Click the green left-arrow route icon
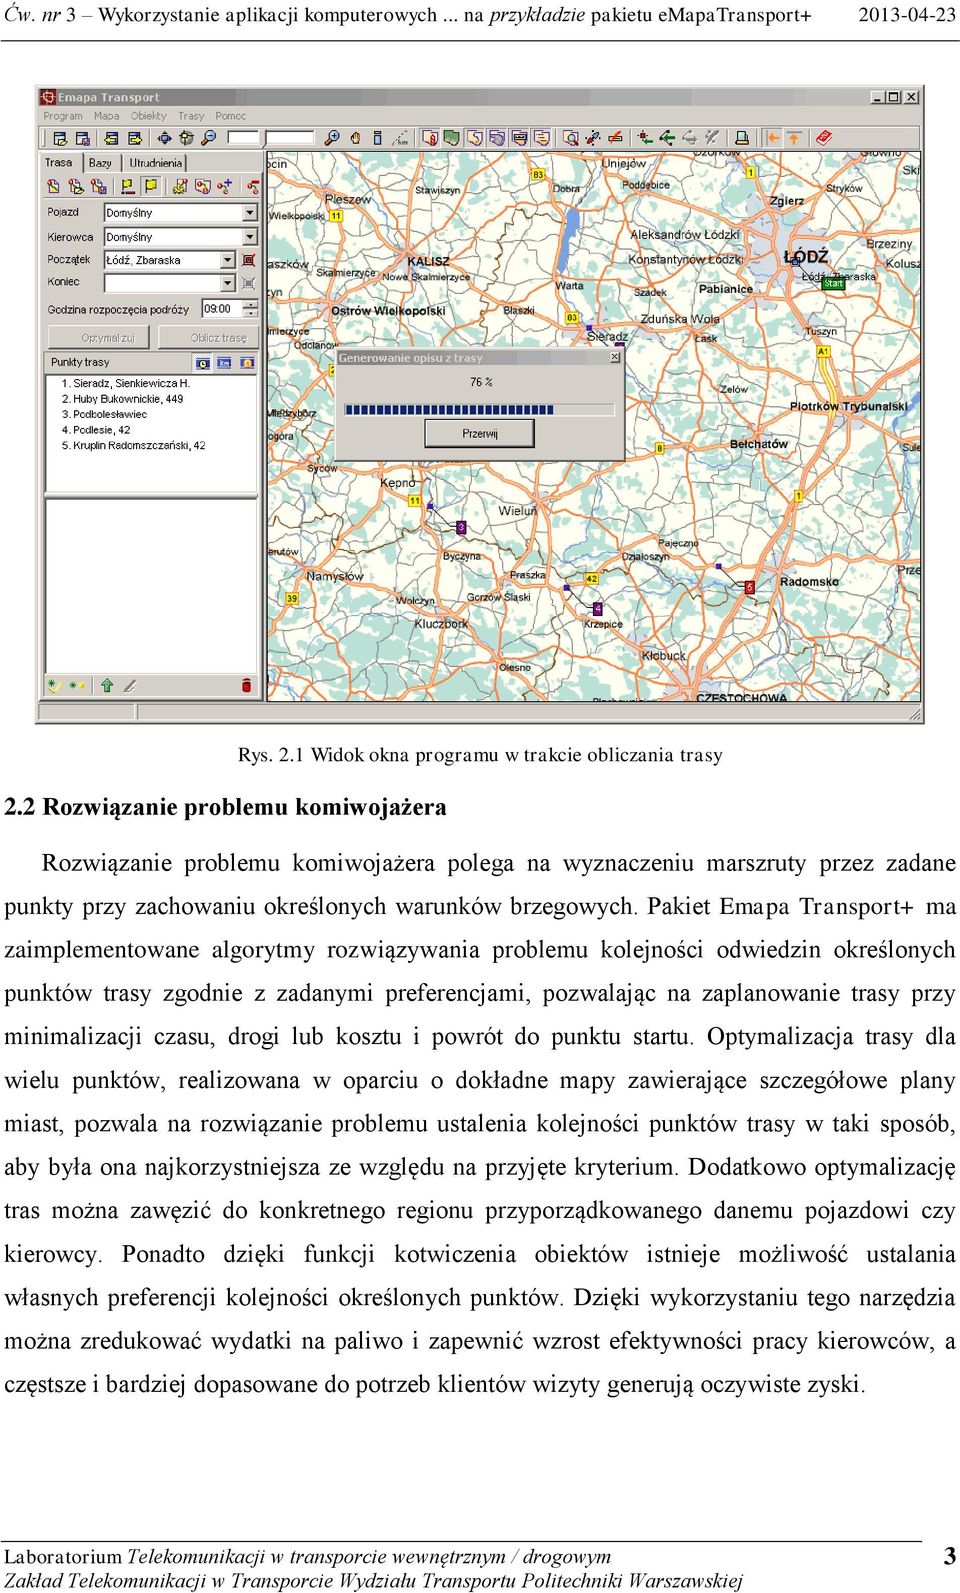The width and height of the screenshot is (960, 1593). tap(667, 138)
